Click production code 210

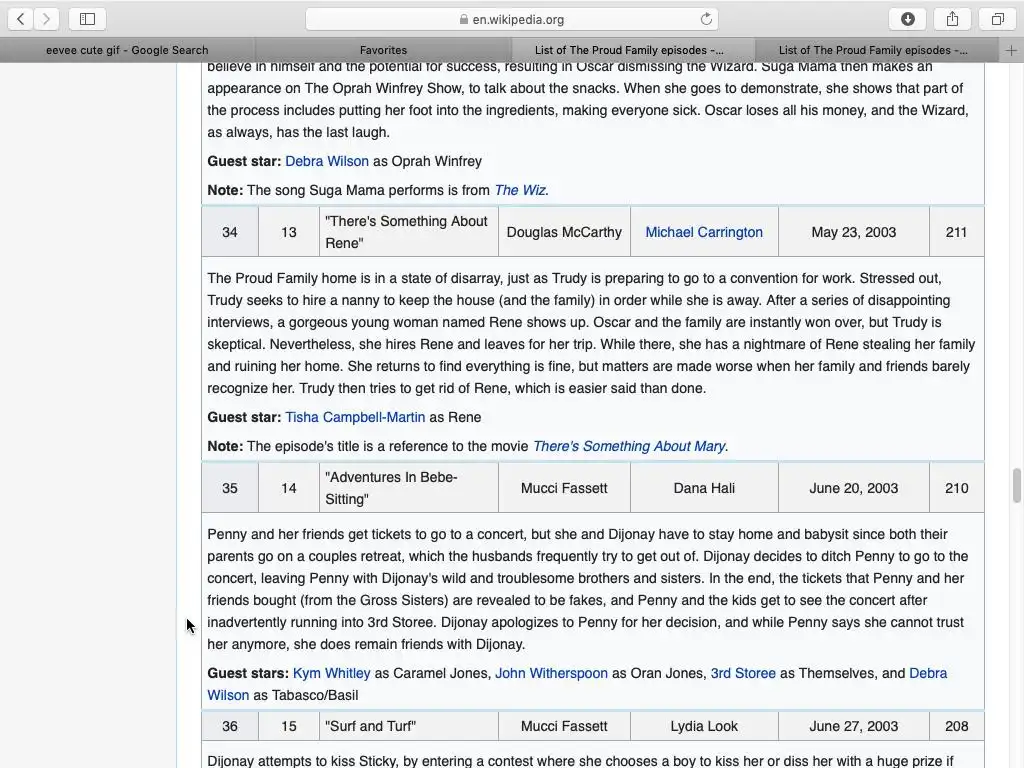956,488
